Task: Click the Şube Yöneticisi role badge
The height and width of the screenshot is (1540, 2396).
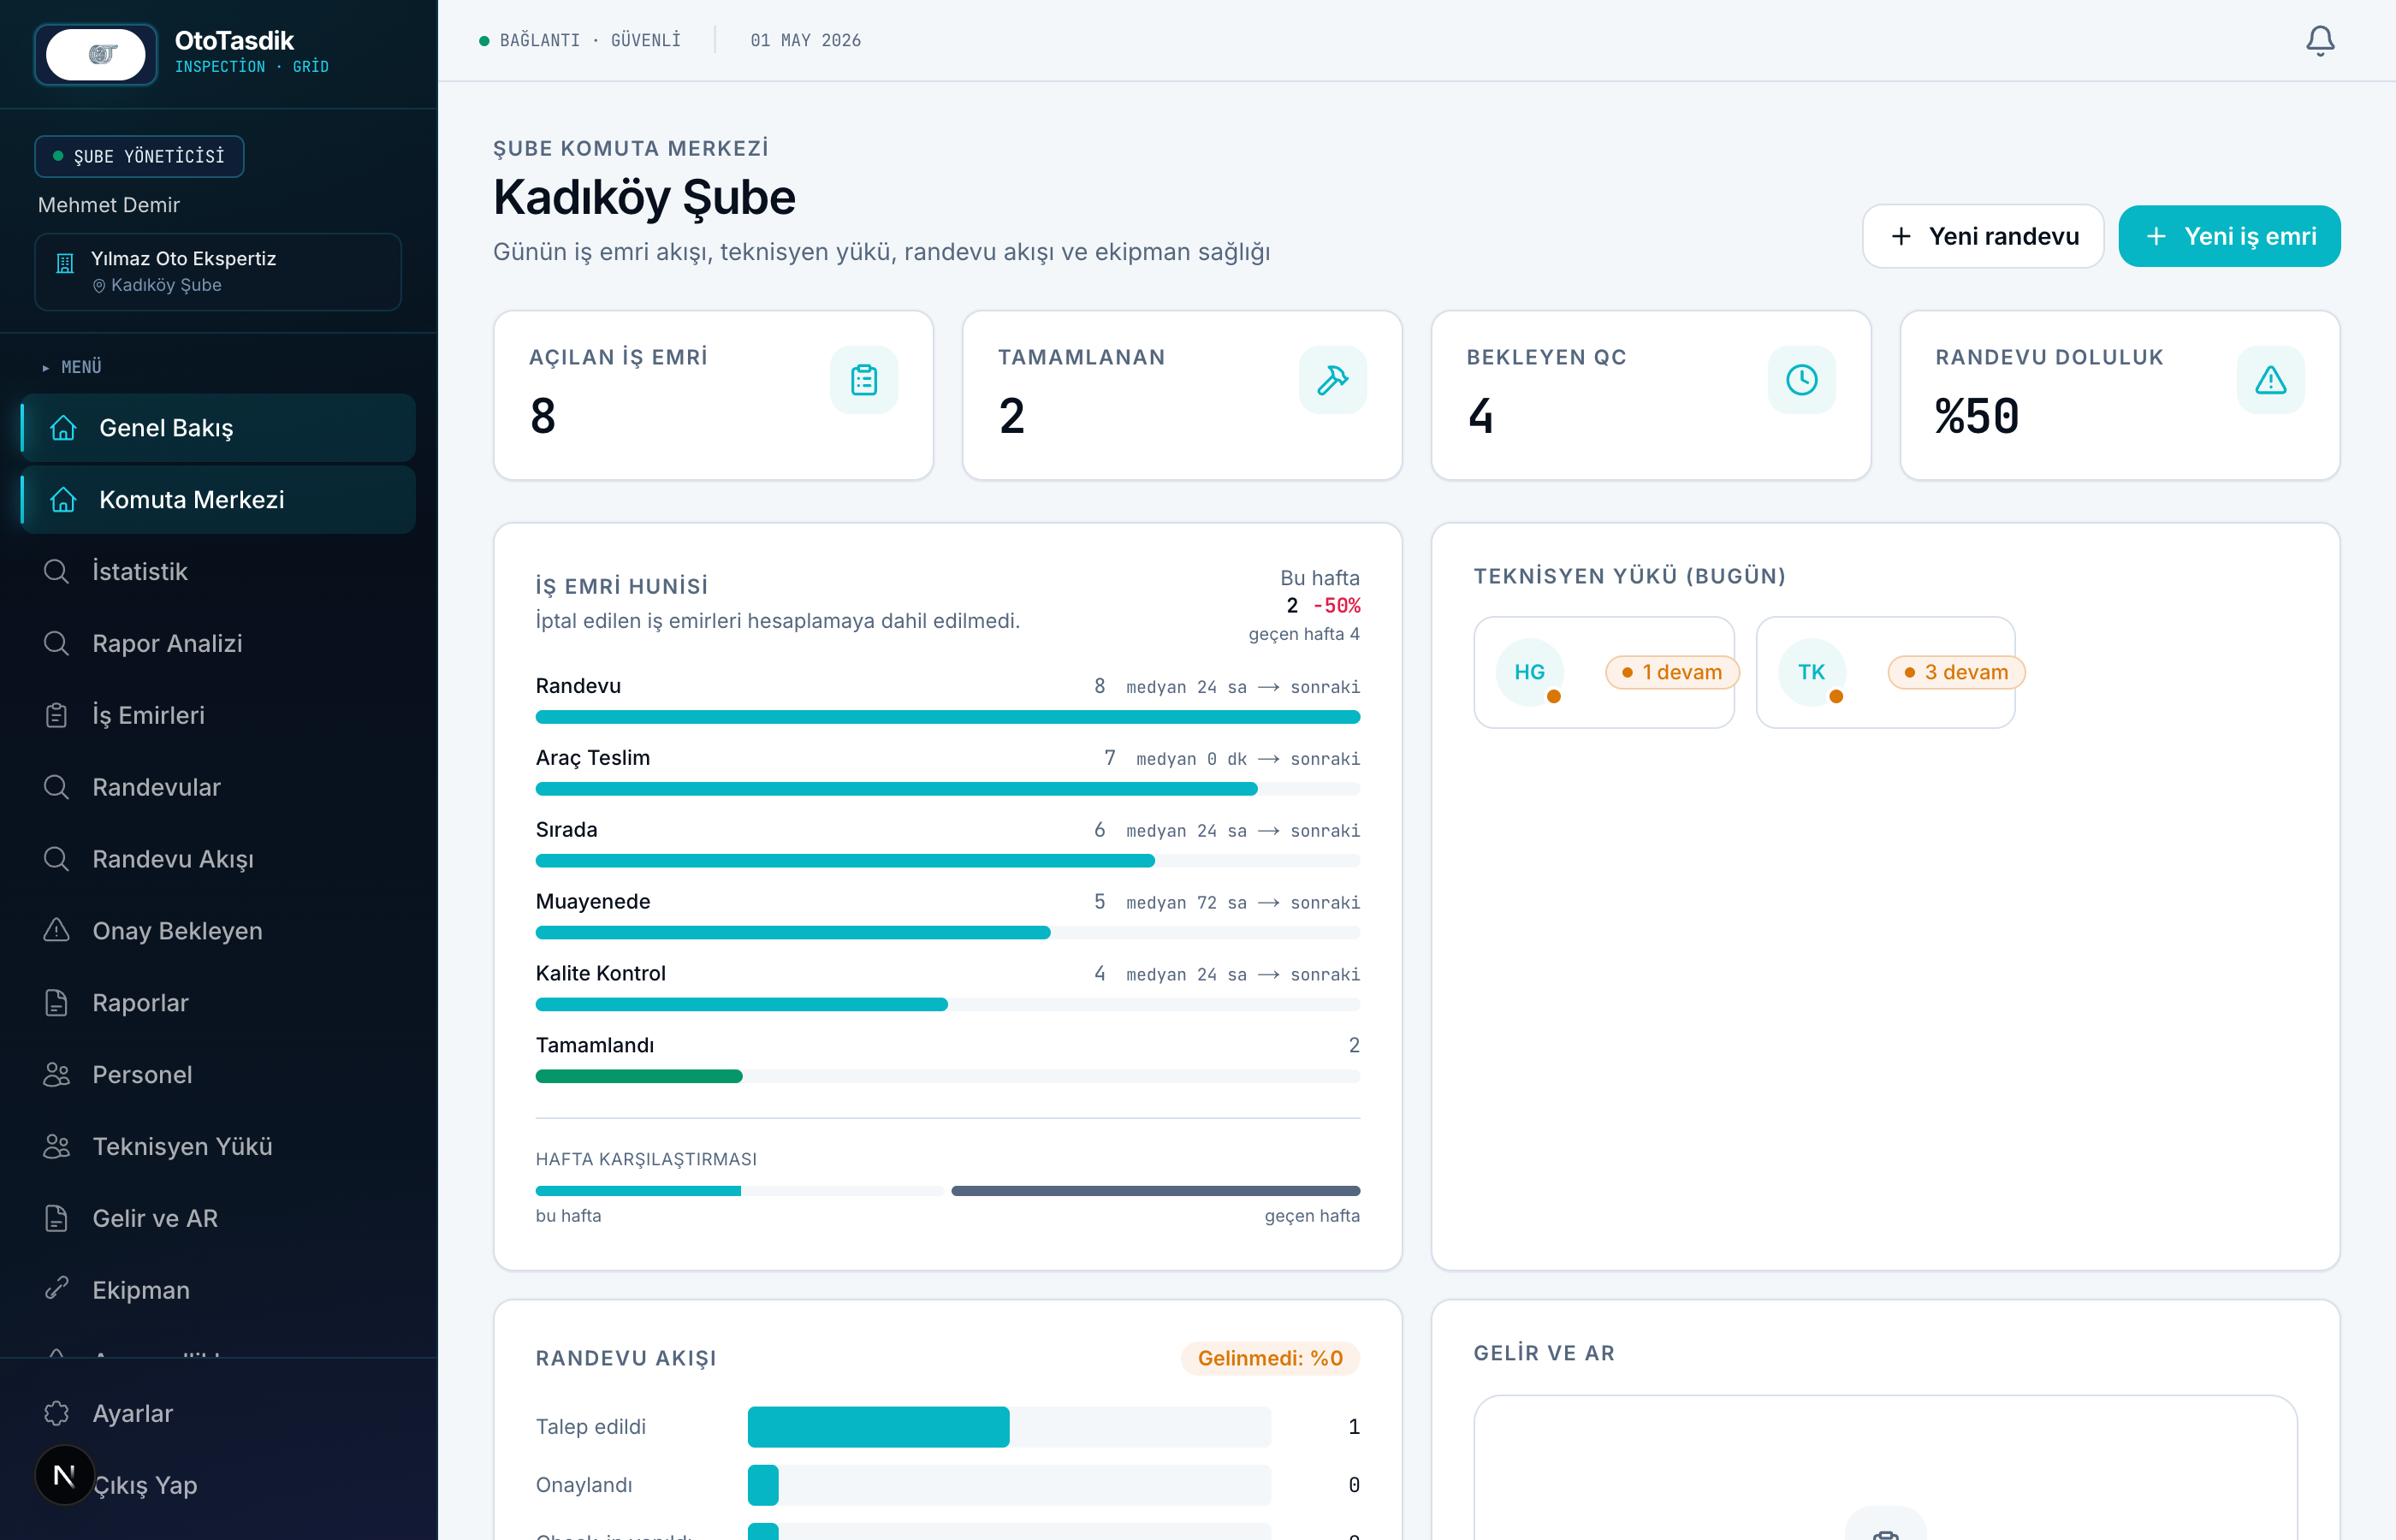Action: coord(139,156)
